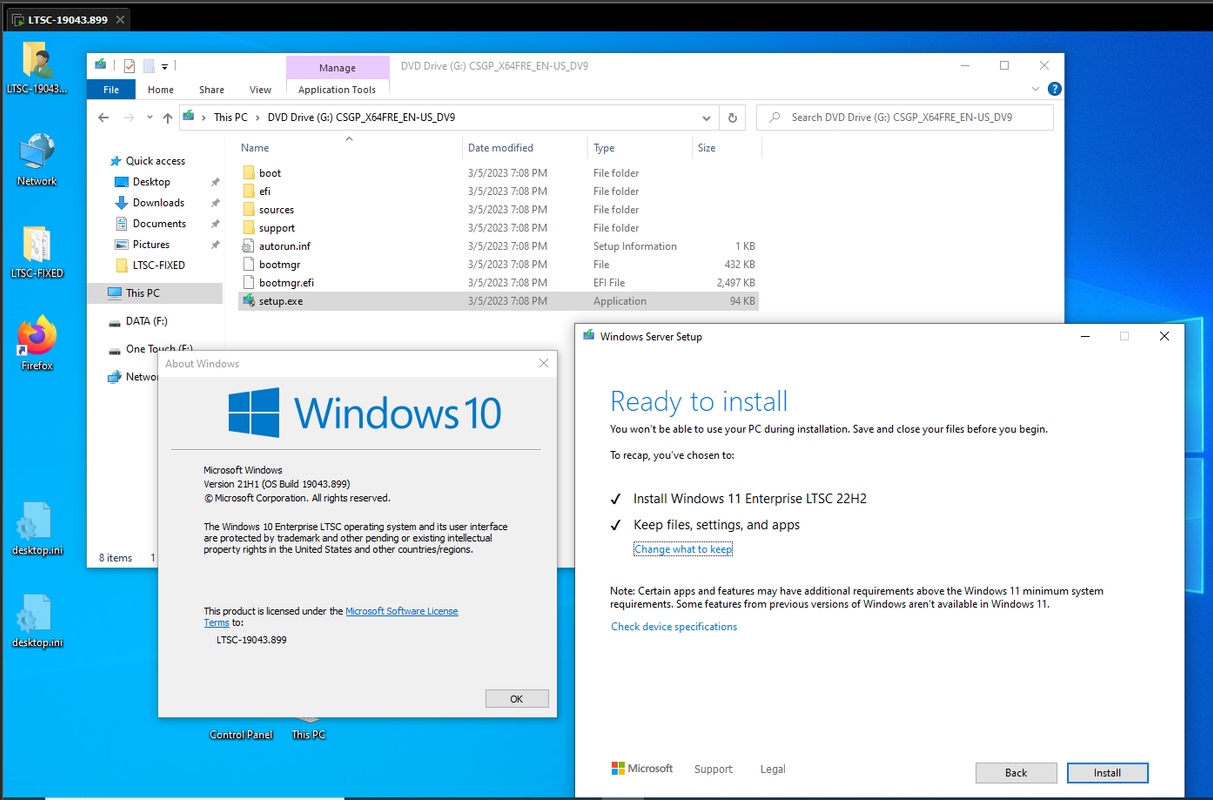1213x800 pixels.
Task: Open the Microsoft Software License Terms link
Action: pos(402,611)
